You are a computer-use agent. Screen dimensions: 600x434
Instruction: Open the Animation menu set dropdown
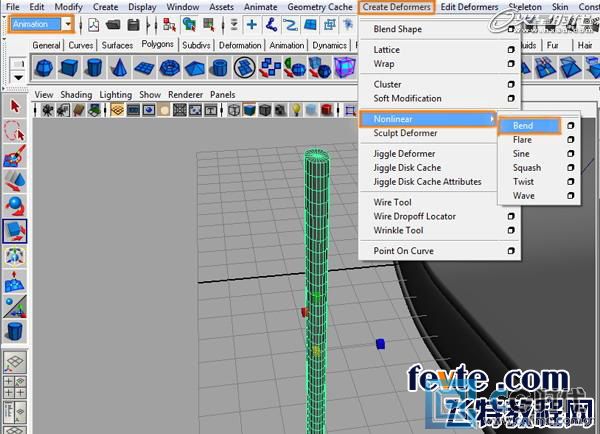(x=67, y=24)
